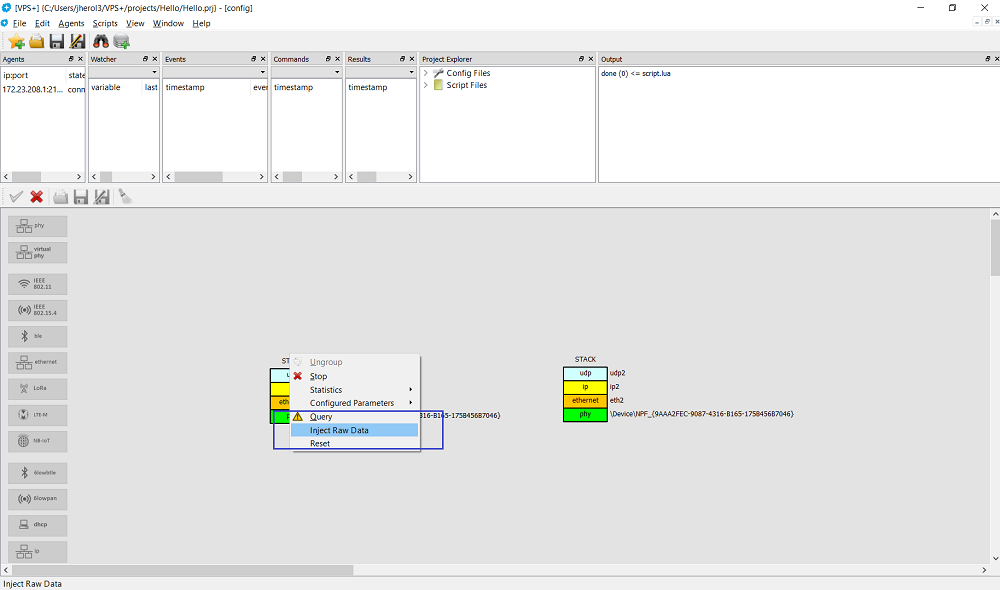The height and width of the screenshot is (590, 1000).
Task: Open the Events panel dropdown
Action: 261,72
